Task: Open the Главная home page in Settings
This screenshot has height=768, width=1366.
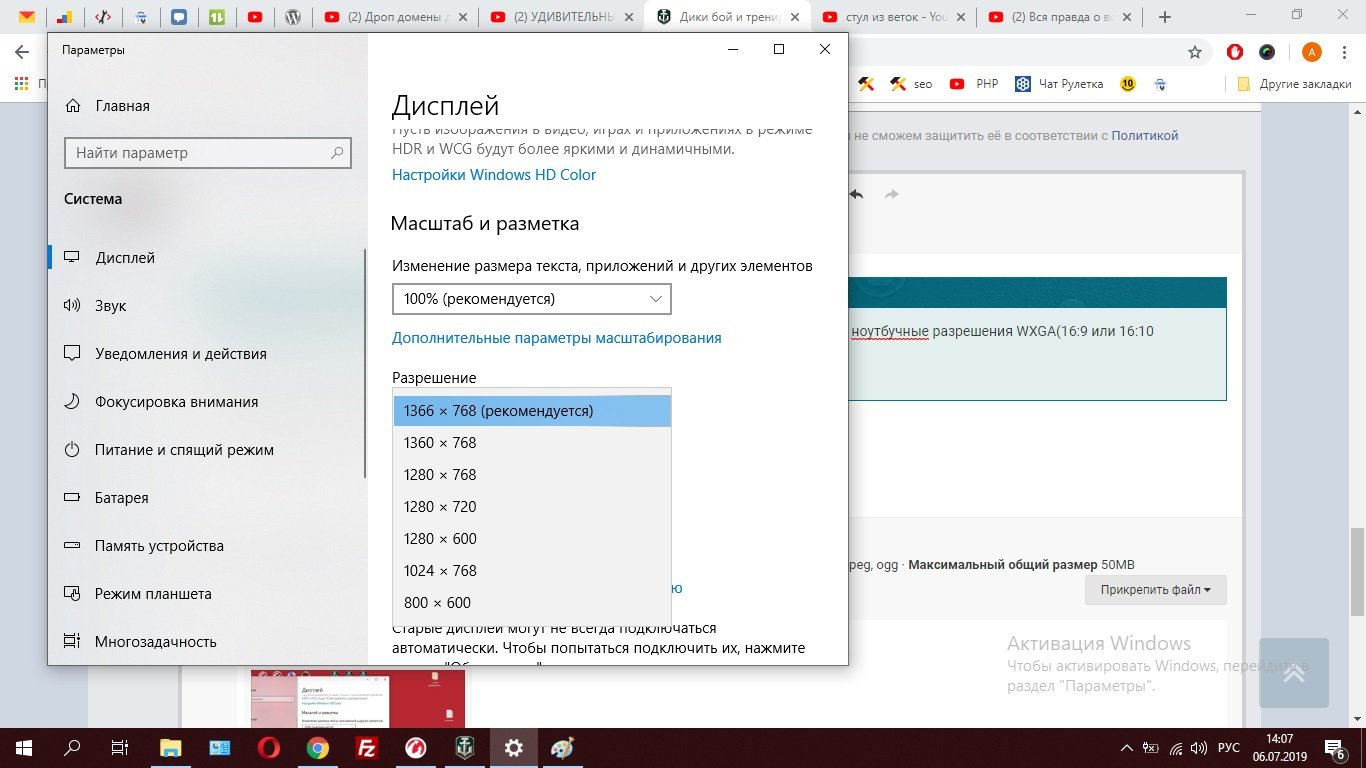Action: click(107, 106)
